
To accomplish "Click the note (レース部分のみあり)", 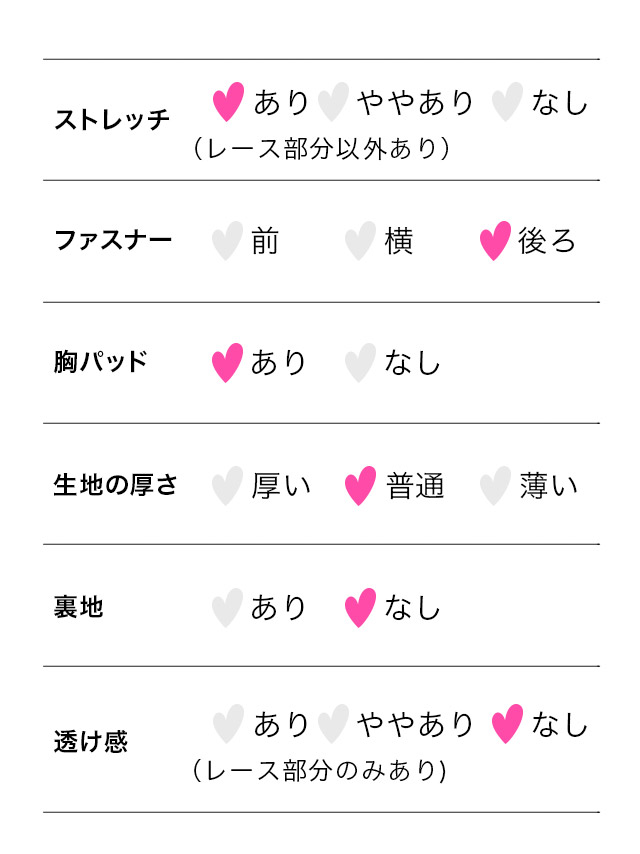I will (320, 771).
